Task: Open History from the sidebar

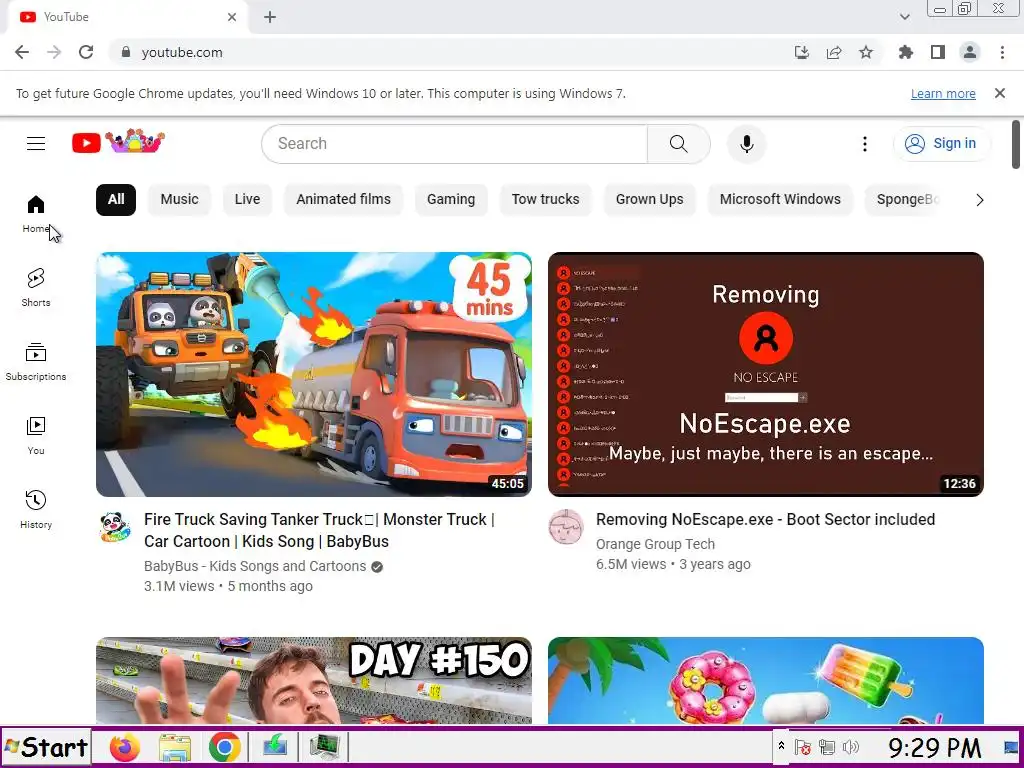Action: tap(36, 509)
